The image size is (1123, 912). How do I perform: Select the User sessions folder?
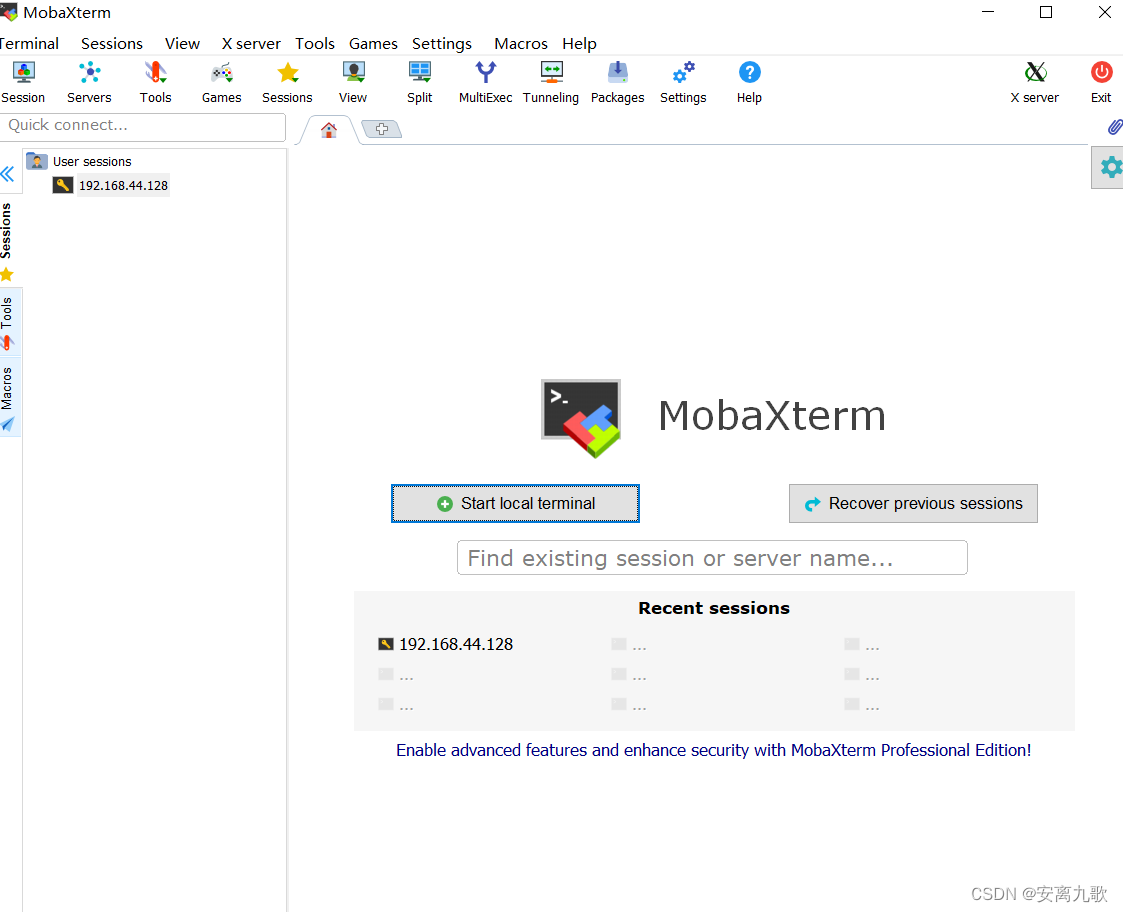[x=79, y=161]
